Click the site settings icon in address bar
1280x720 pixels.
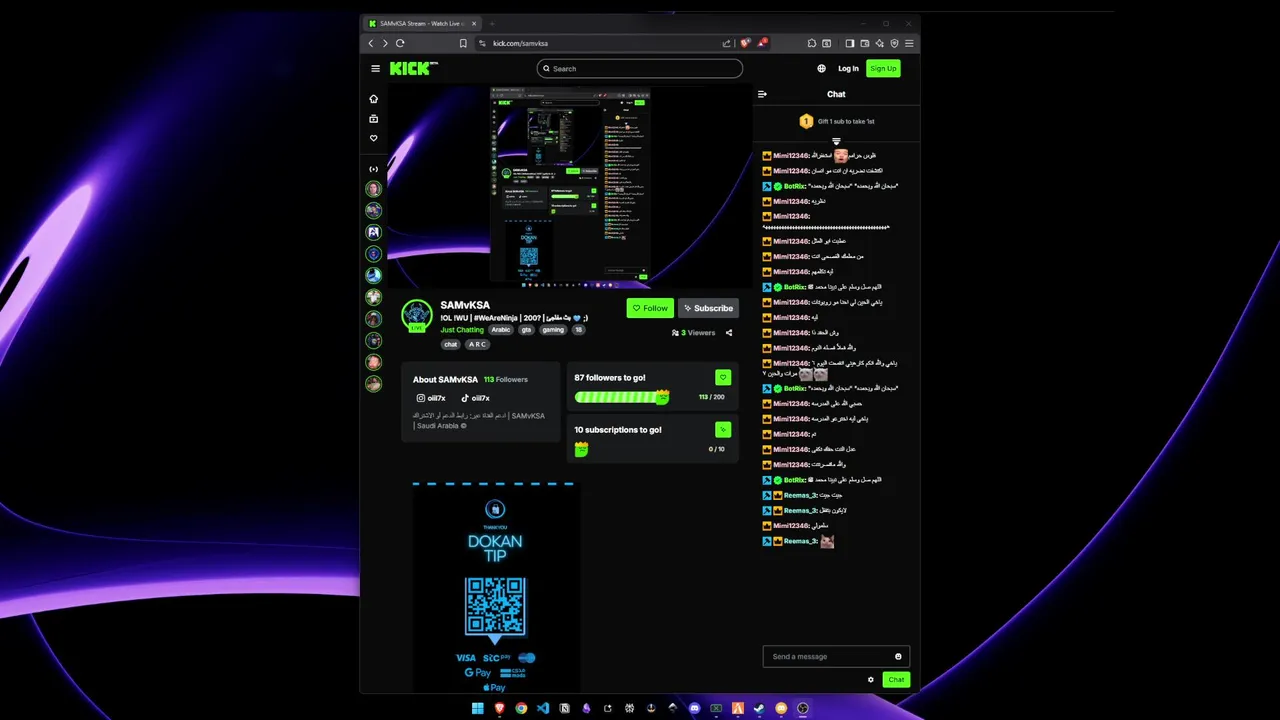(x=482, y=43)
